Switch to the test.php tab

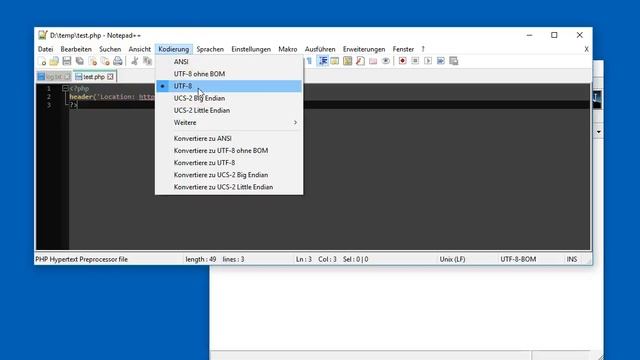click(94, 77)
